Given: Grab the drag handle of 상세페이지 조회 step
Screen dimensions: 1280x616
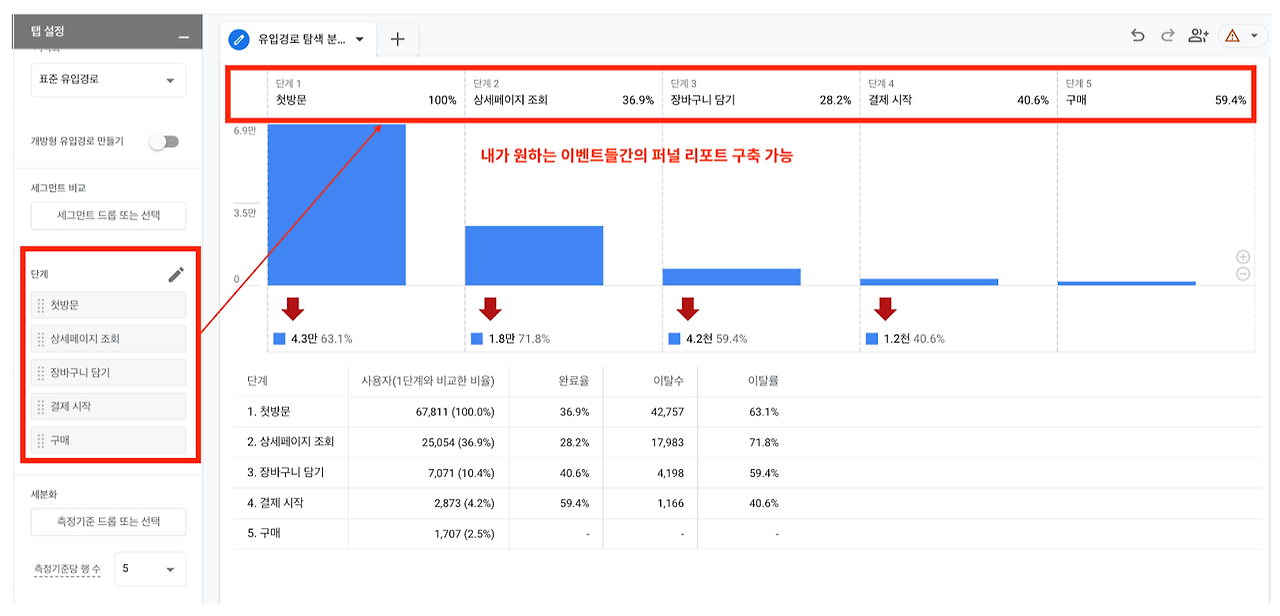Looking at the screenshot, I should 41,339.
